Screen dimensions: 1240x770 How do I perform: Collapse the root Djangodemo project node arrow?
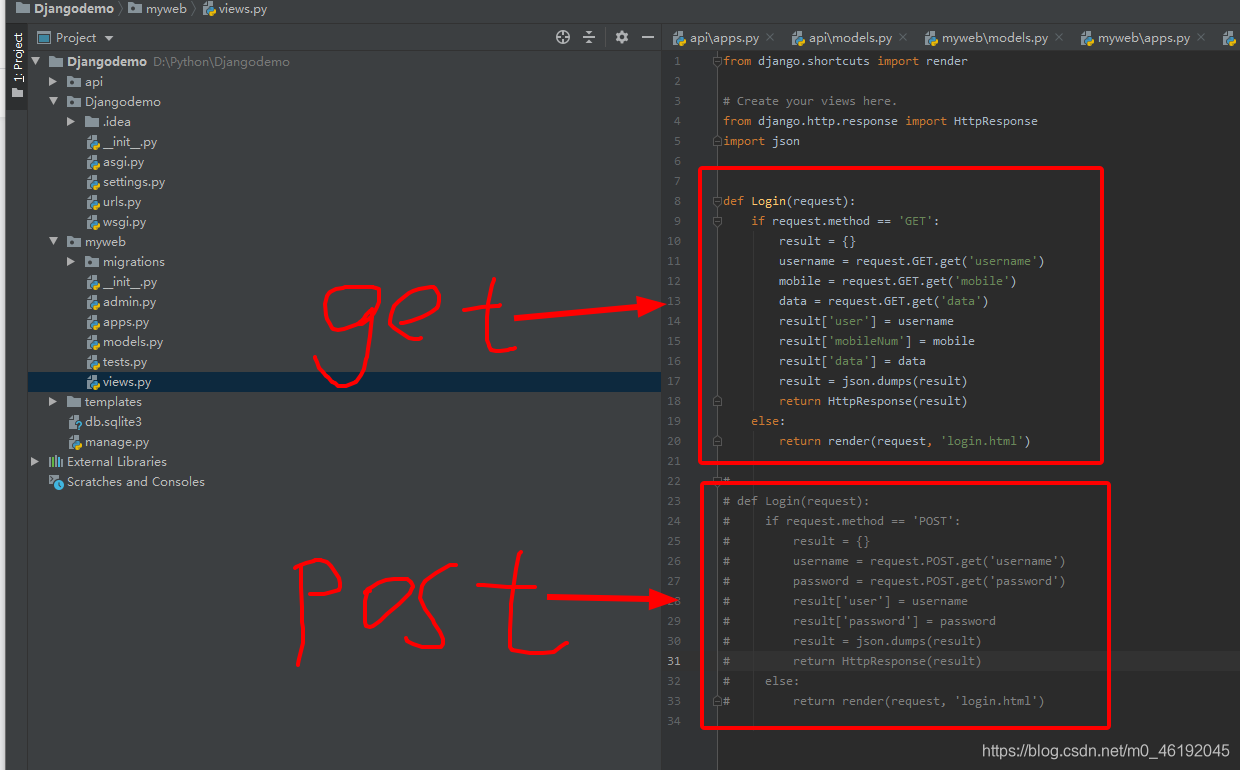(36, 62)
